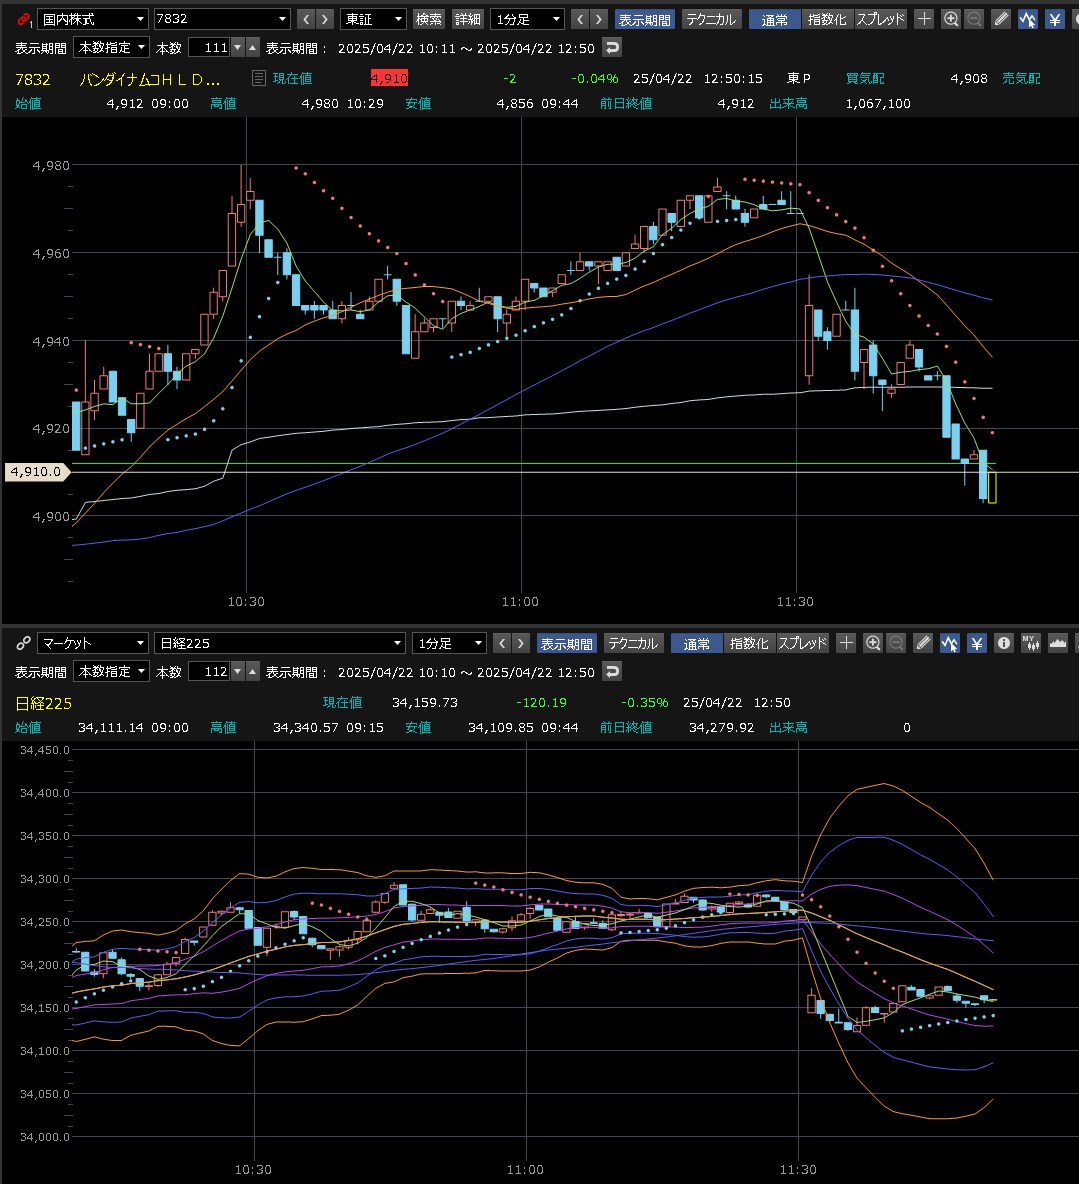Click the 本数 field showing 111

(x=209, y=48)
